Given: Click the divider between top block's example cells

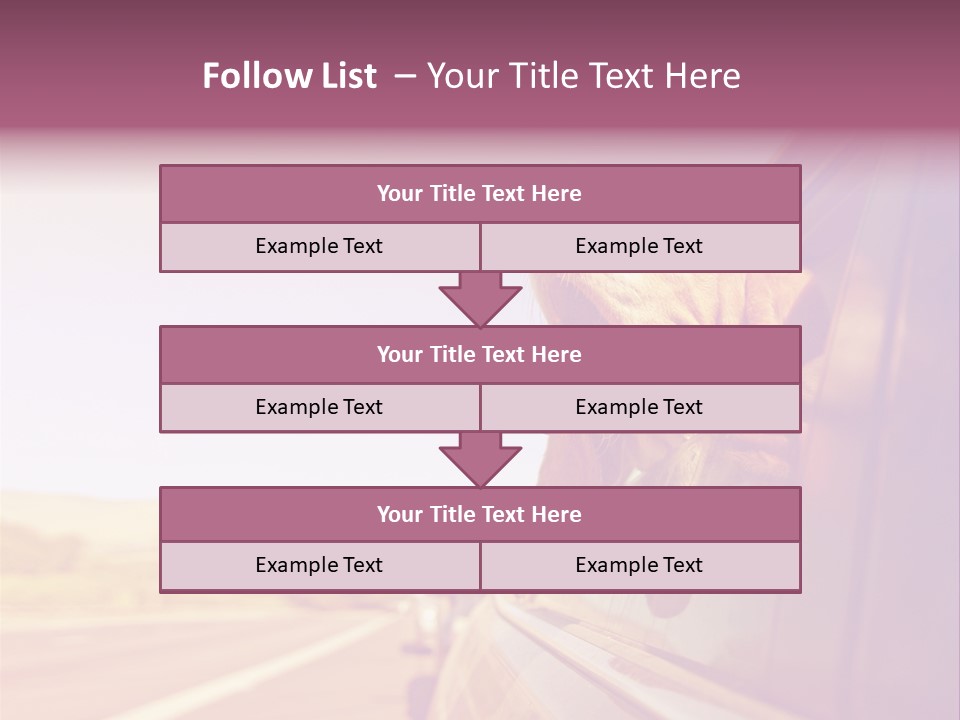Looking at the screenshot, I should tap(481, 247).
